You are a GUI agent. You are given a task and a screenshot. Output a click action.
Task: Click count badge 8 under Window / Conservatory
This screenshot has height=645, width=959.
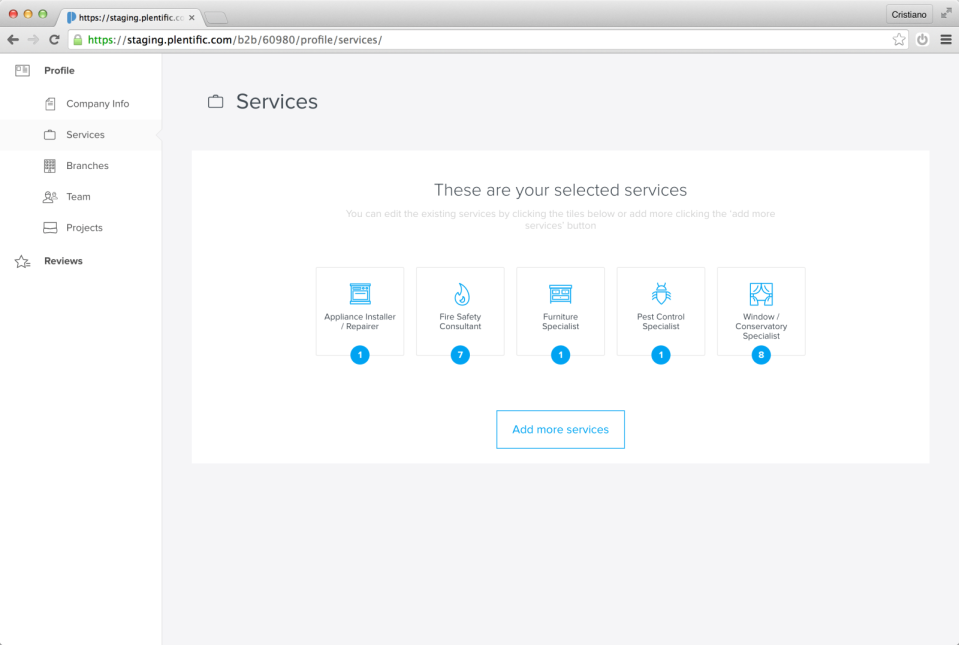pyautogui.click(x=761, y=355)
